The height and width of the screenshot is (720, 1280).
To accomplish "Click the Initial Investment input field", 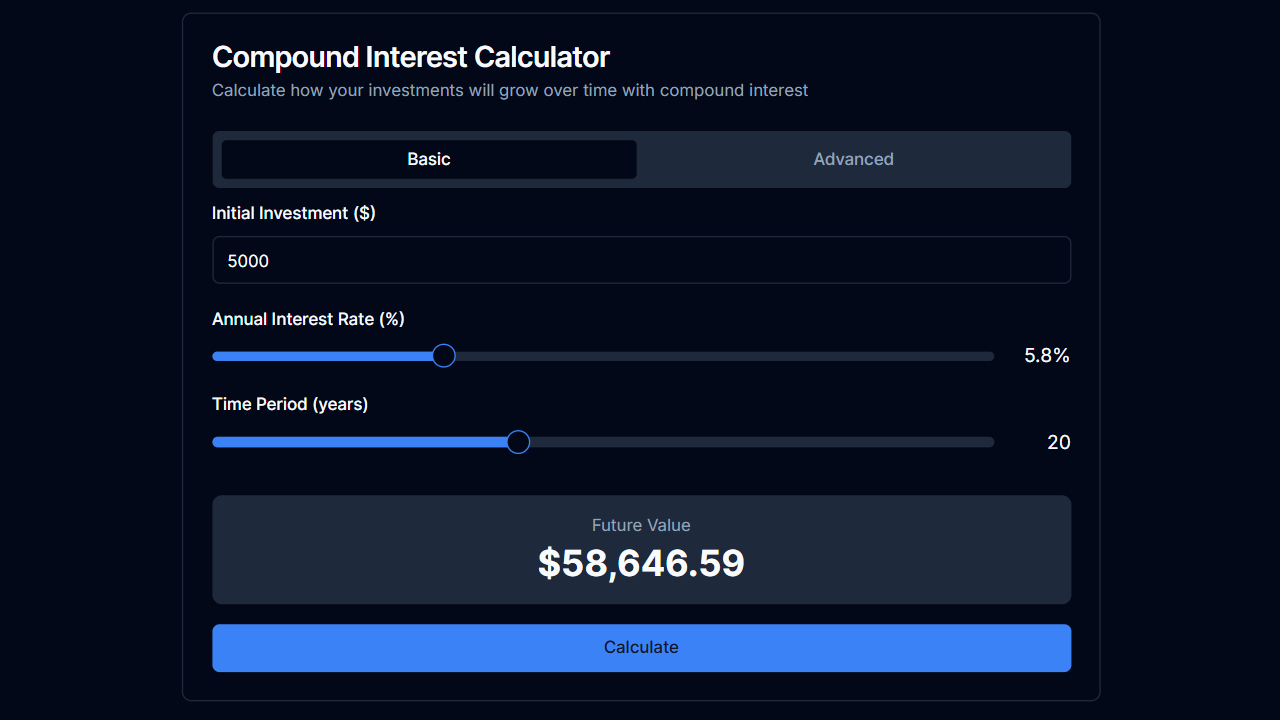I will pos(641,260).
